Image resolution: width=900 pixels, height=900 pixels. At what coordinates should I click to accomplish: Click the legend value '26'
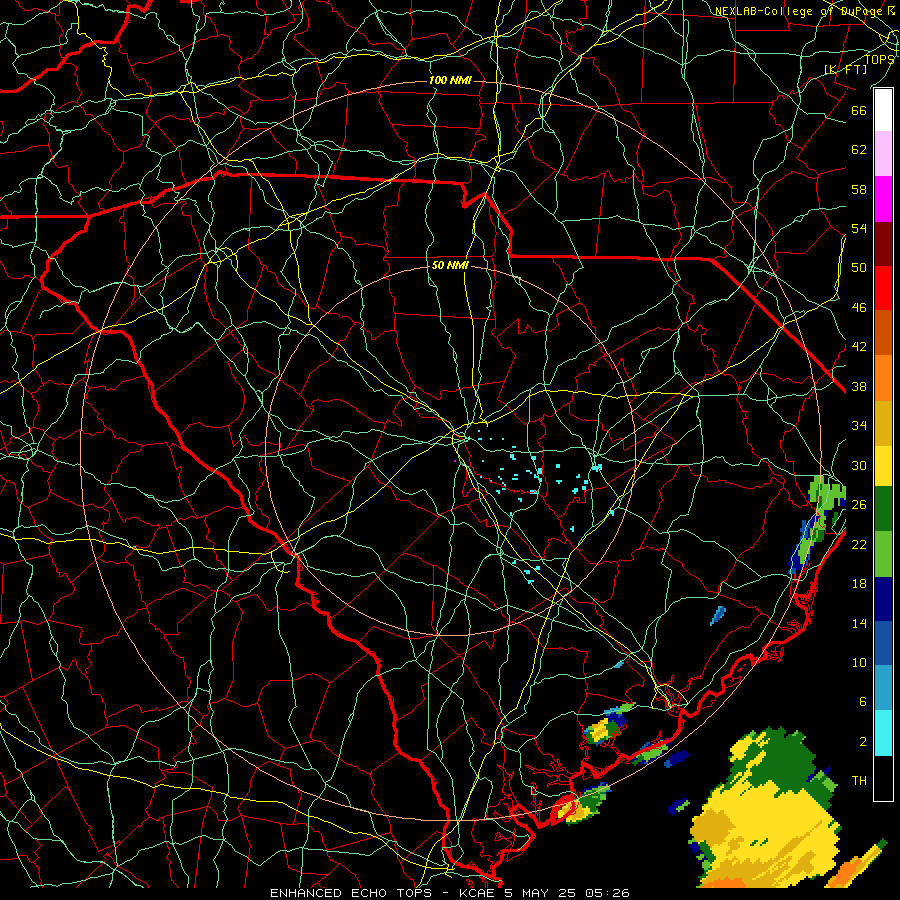[x=859, y=505]
